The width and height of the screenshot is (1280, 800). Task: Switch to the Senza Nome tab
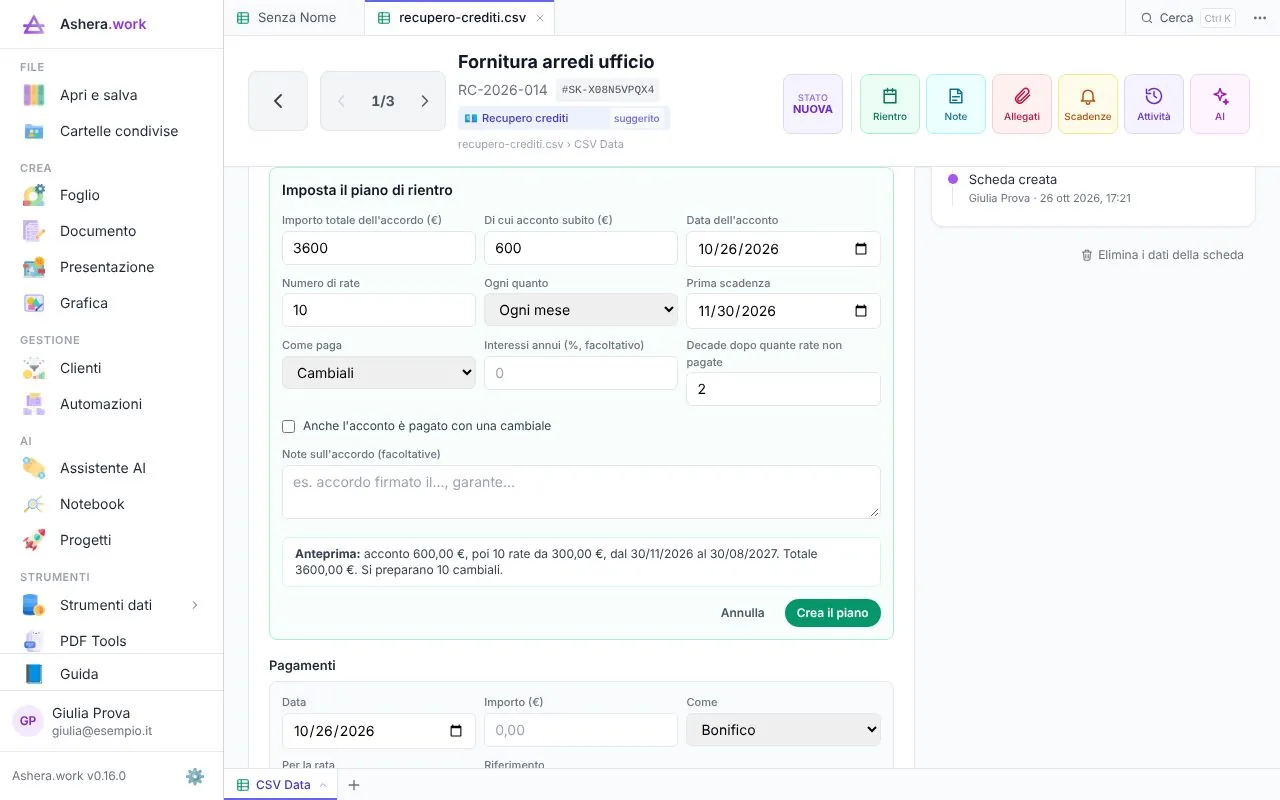(x=294, y=18)
